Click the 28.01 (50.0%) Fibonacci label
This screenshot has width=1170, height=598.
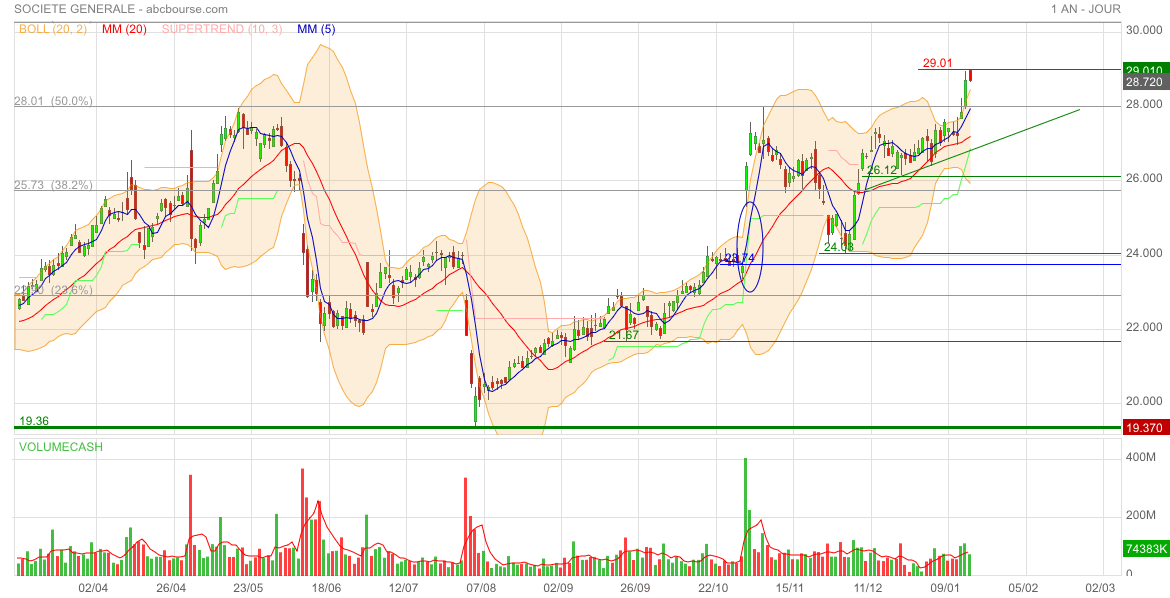[x=54, y=101]
